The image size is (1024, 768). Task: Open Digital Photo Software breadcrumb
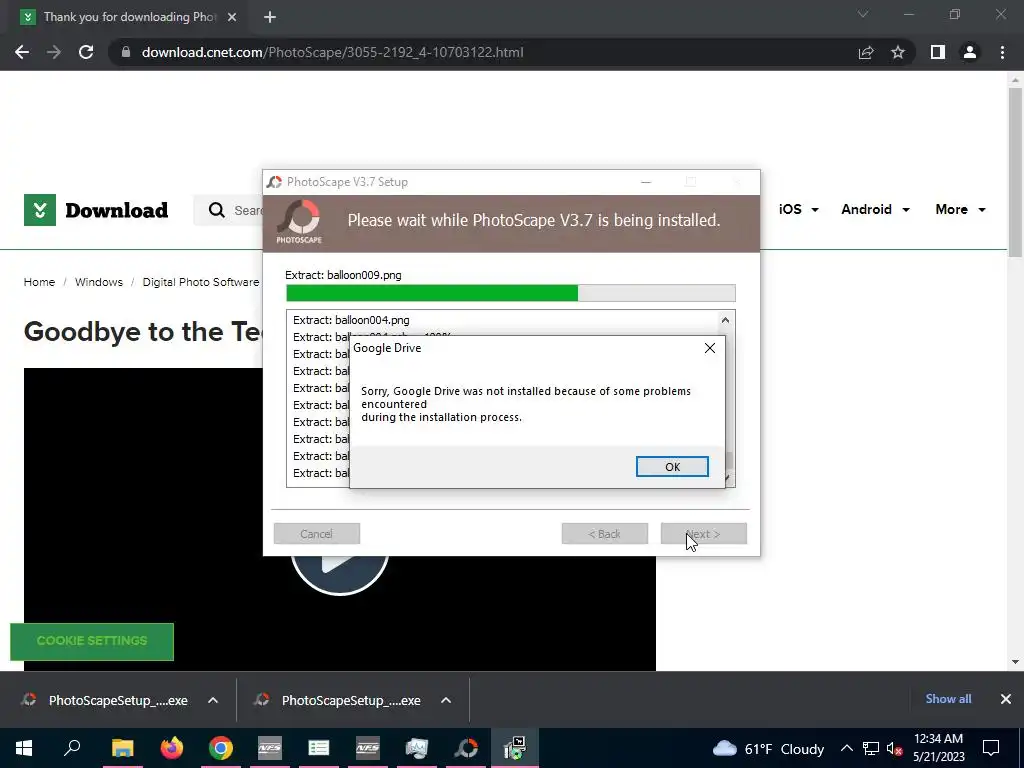click(x=201, y=282)
